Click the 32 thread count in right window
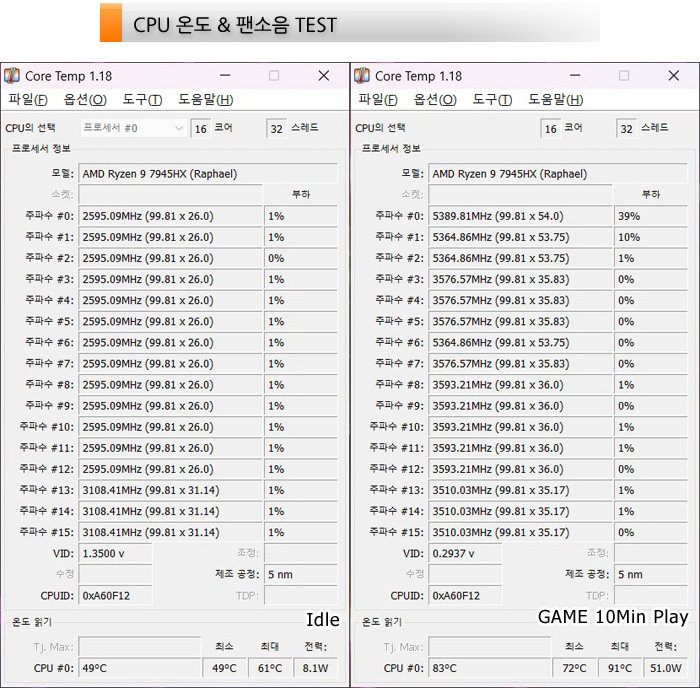Image resolution: width=700 pixels, height=691 pixels. tap(626, 129)
